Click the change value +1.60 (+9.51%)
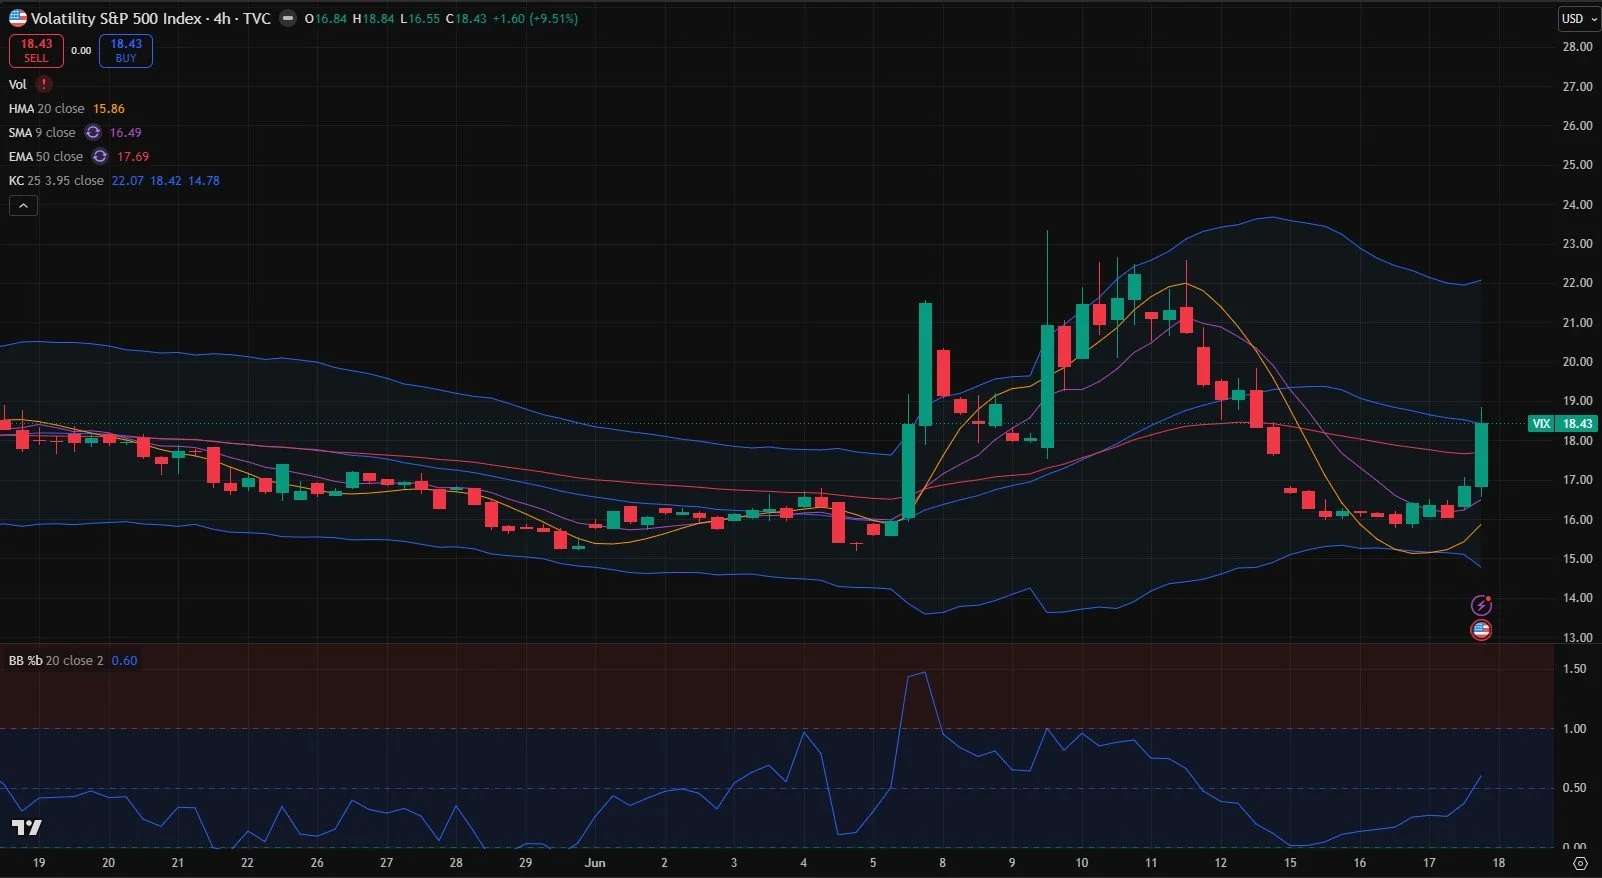Viewport: 1602px width, 878px height. pos(535,18)
